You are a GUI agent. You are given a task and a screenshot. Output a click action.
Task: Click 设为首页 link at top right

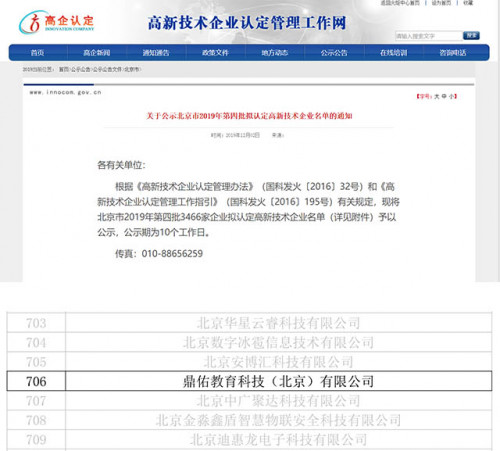pos(441,3)
